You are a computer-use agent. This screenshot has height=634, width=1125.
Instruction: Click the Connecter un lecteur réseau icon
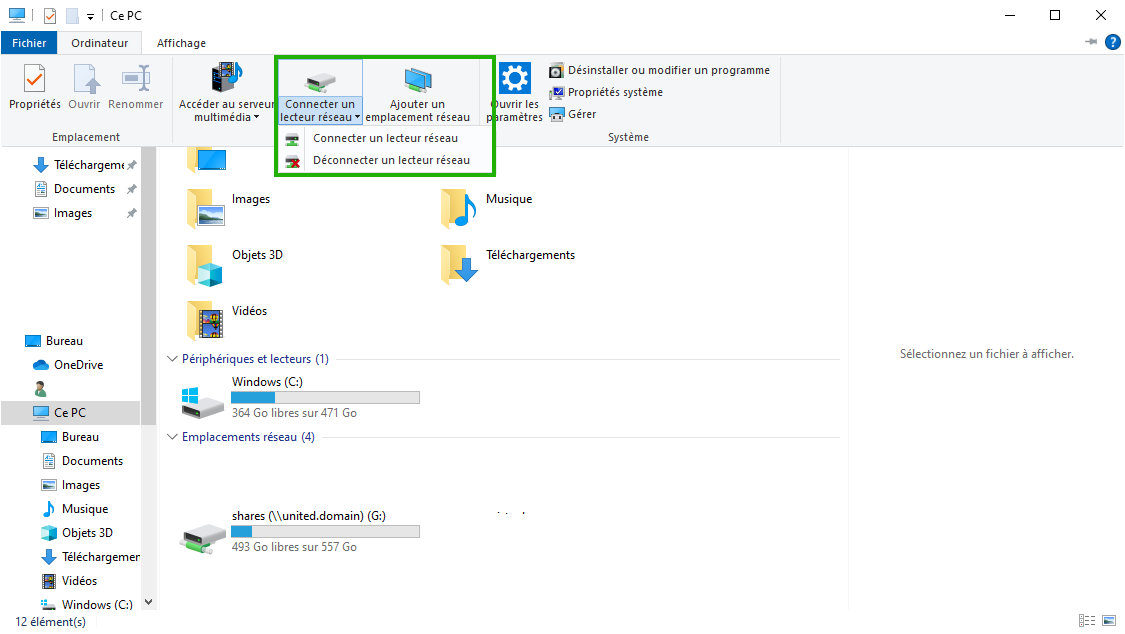[x=320, y=80]
